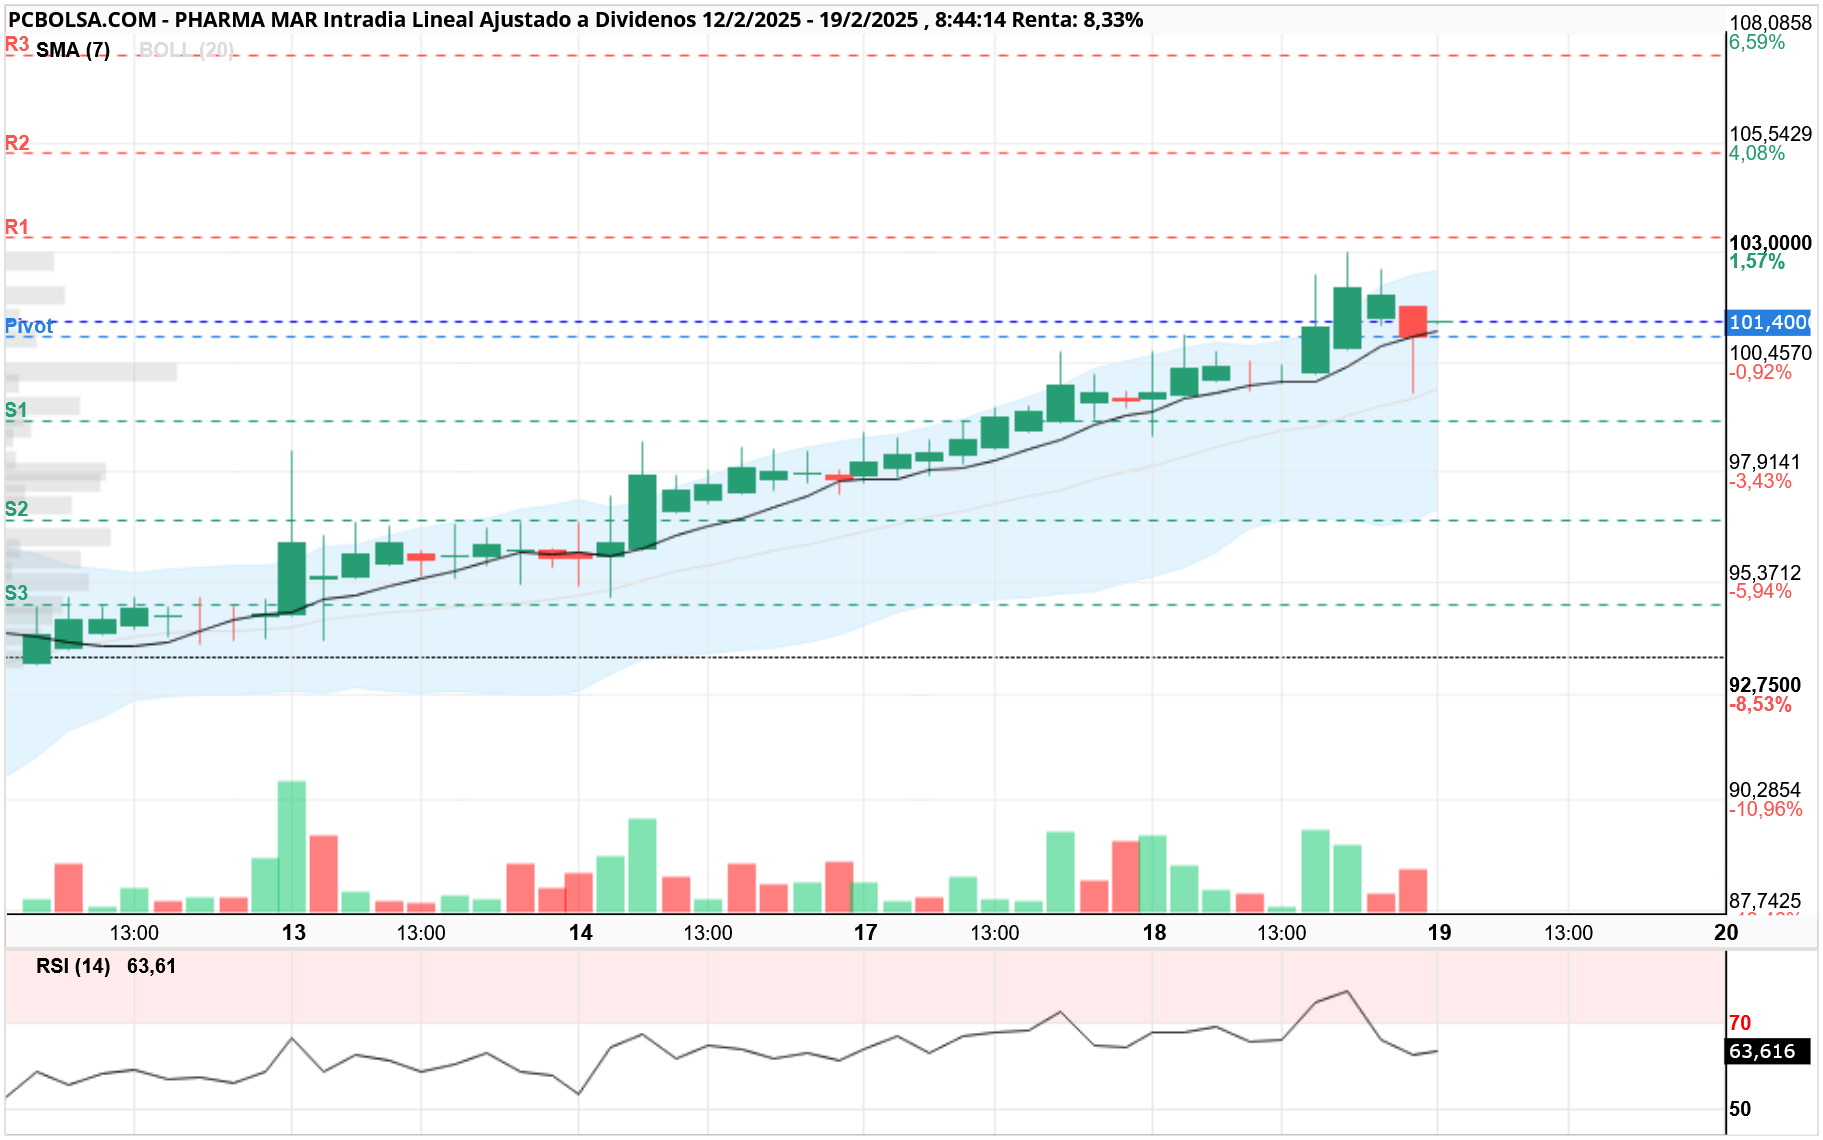Click the blue 101,400 current price tag

point(1768,322)
